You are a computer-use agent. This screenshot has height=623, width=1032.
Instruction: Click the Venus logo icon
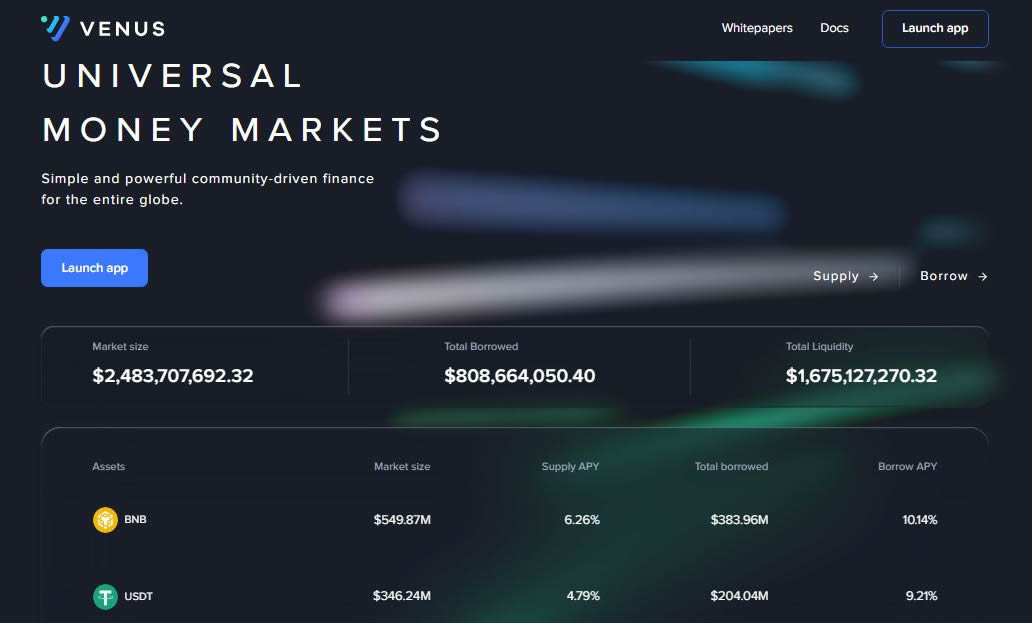[x=55, y=28]
